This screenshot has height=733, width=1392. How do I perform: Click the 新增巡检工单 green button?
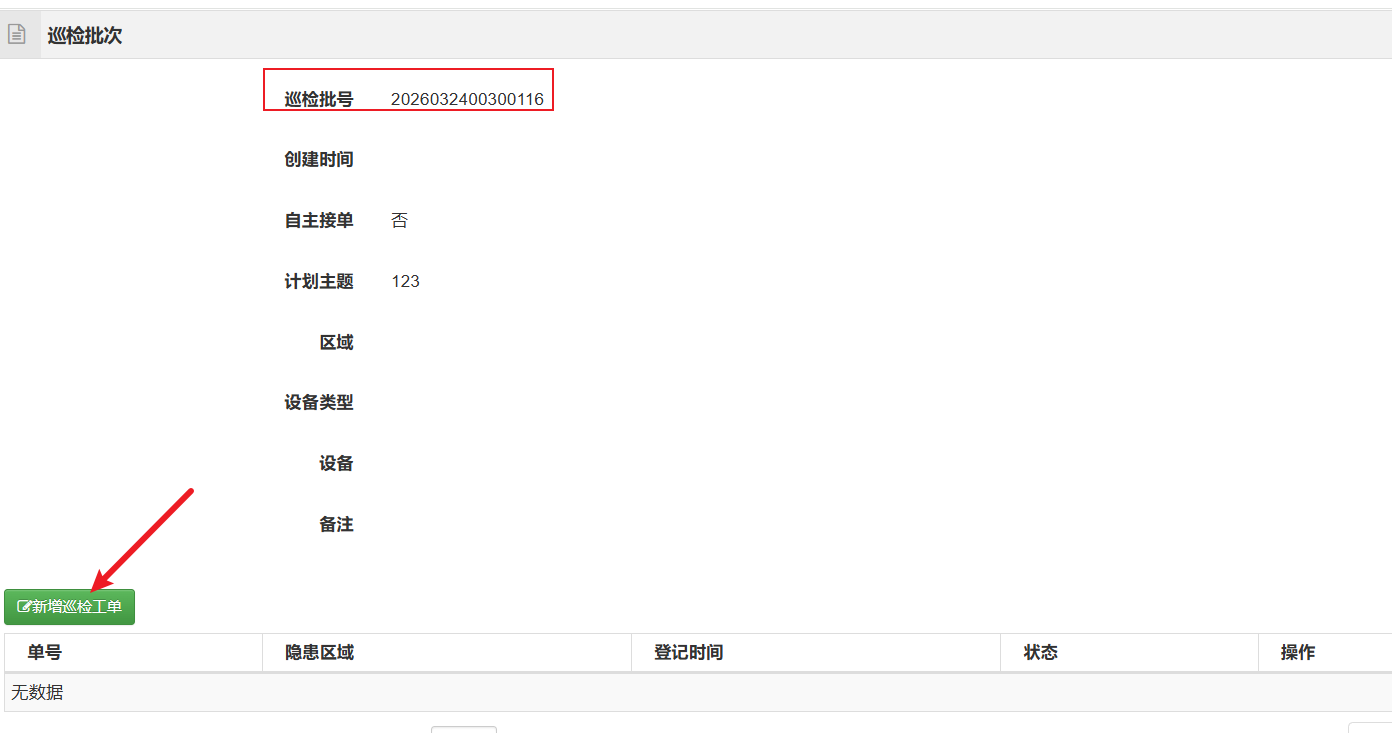click(x=69, y=607)
